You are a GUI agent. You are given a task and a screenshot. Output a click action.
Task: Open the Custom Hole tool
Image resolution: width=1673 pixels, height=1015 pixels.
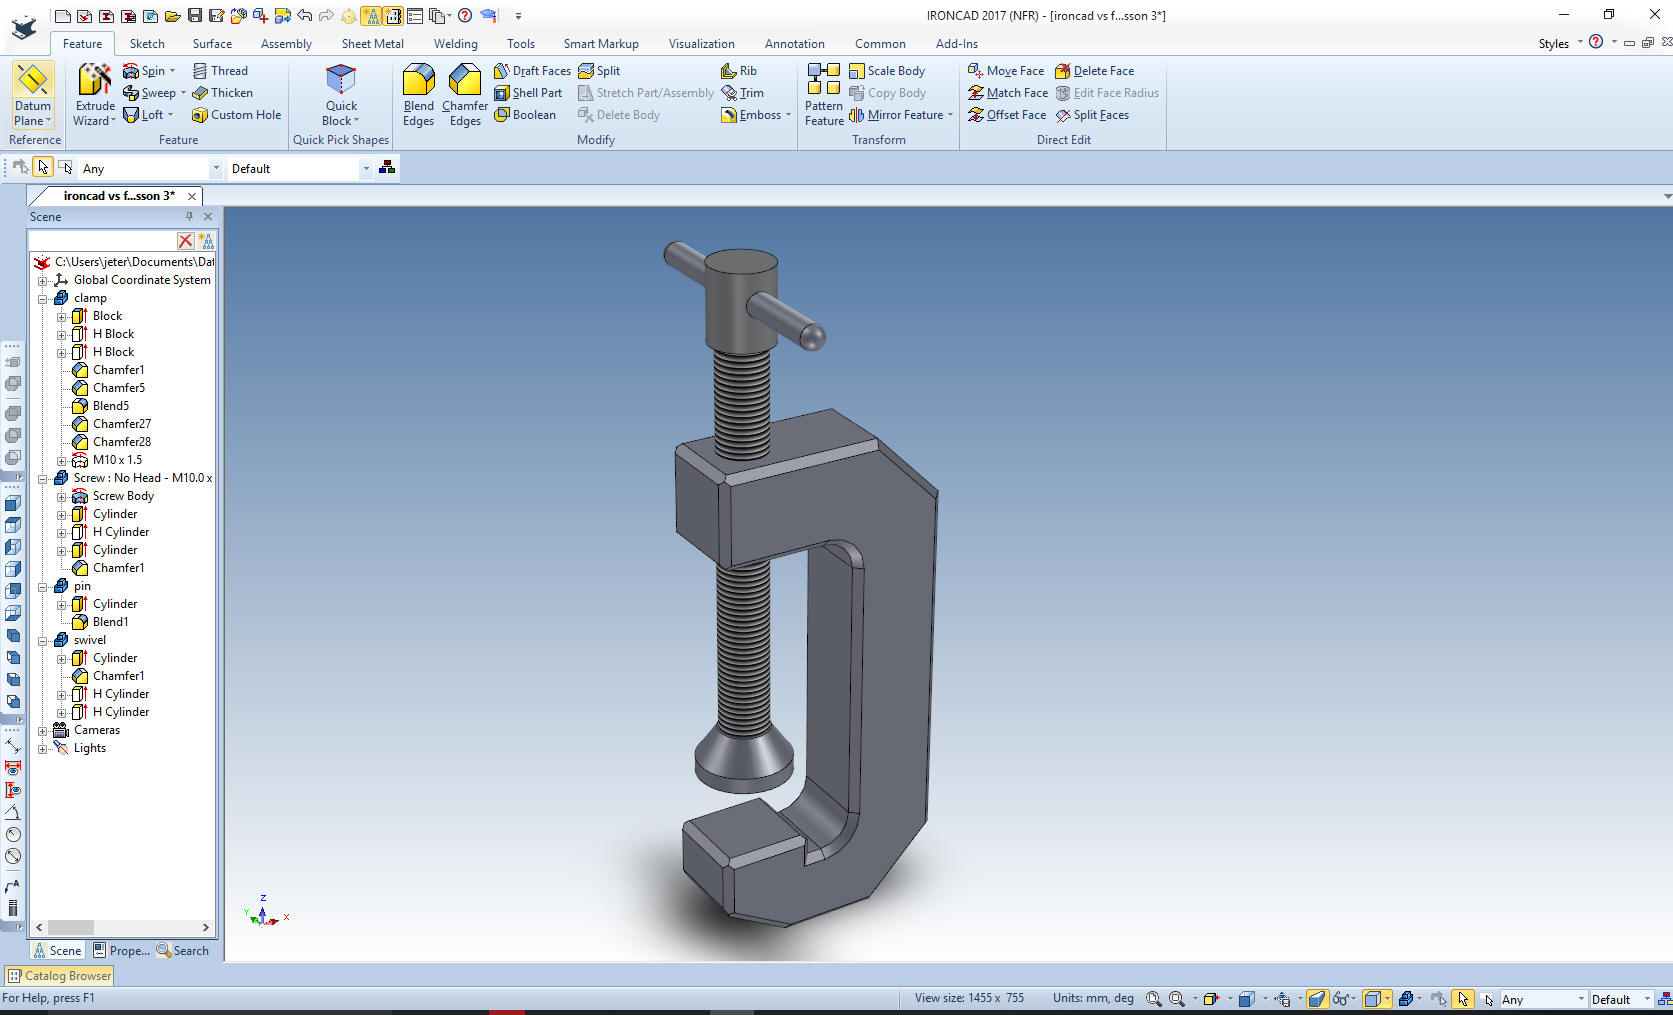[x=236, y=115]
